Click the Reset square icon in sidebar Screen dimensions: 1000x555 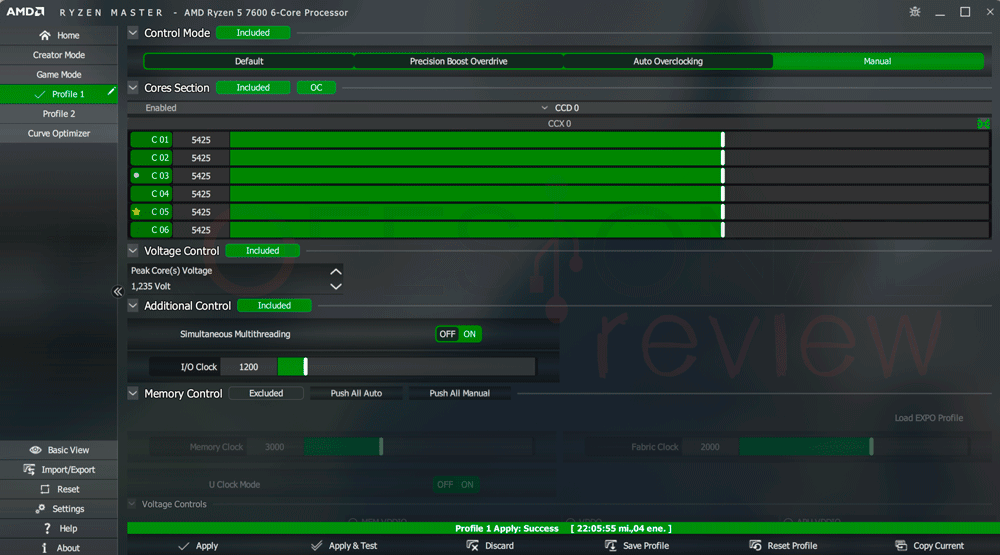[45, 489]
